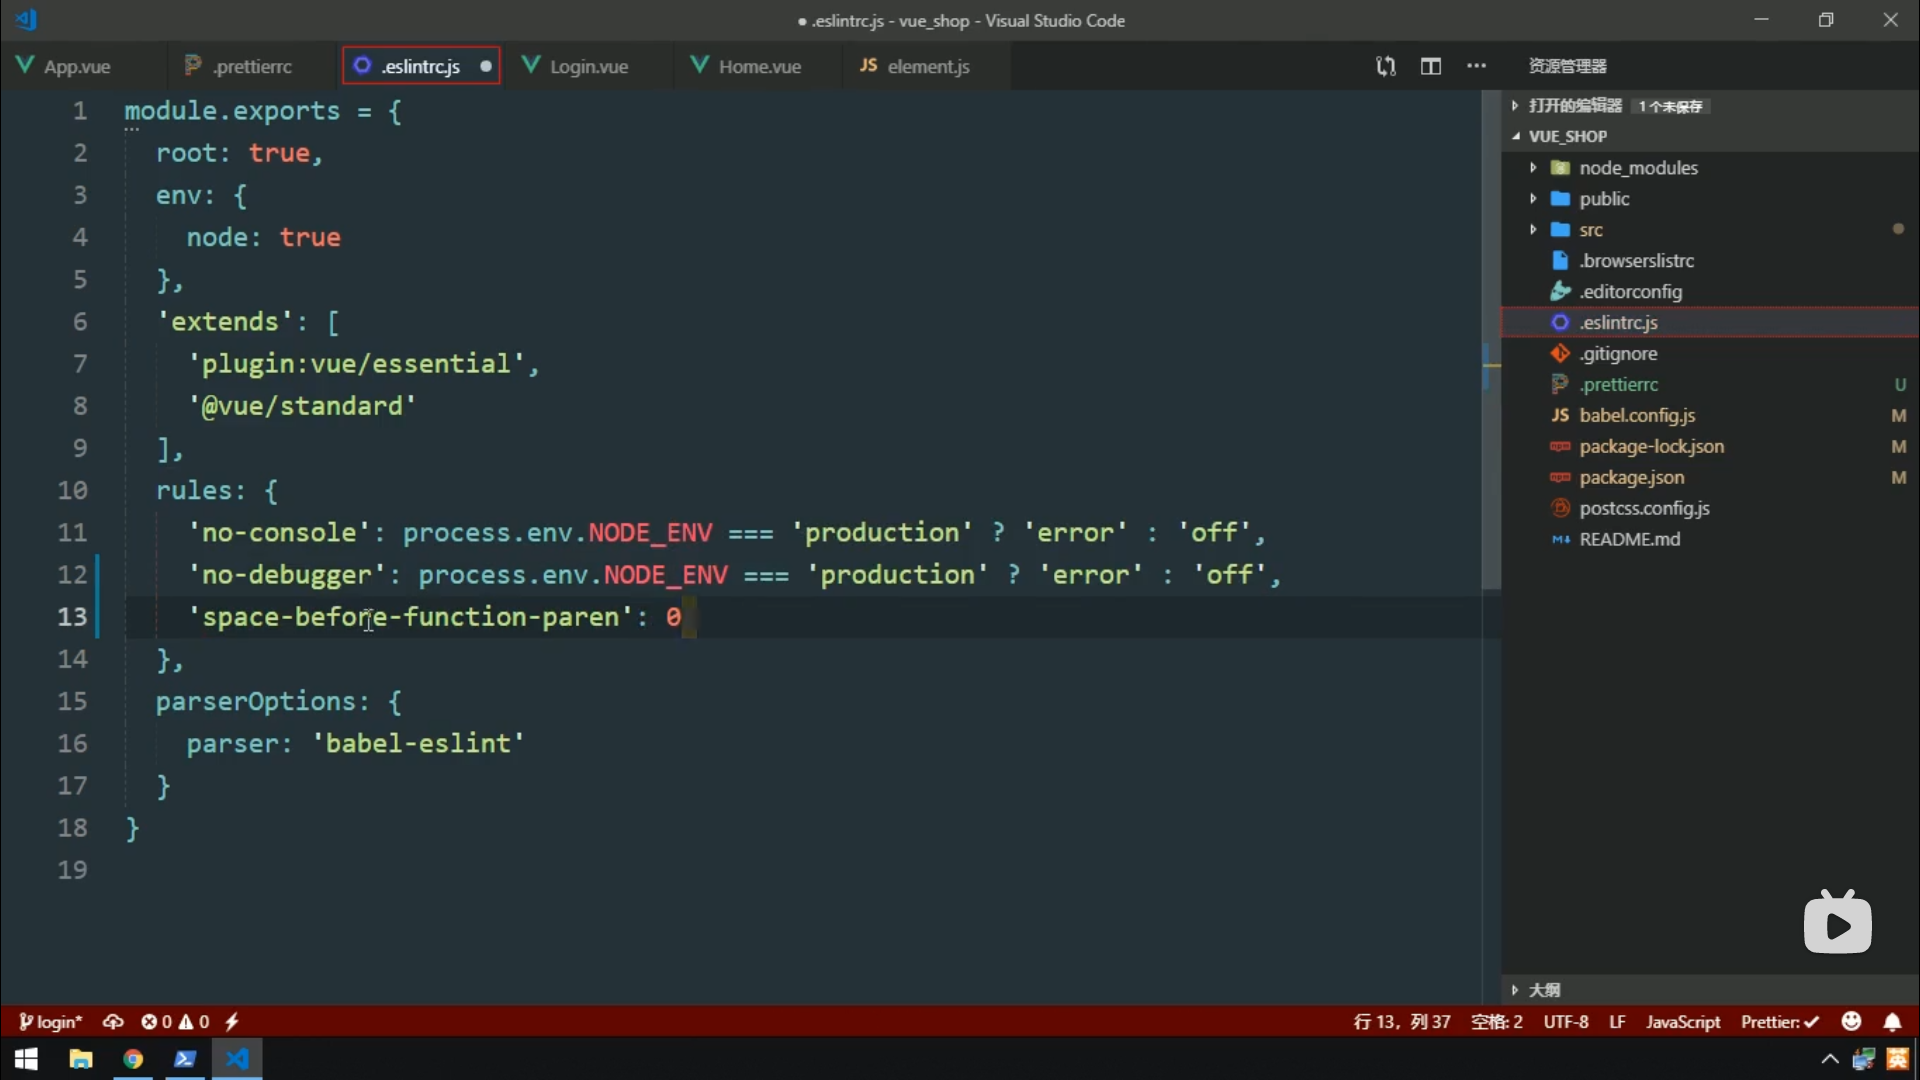Change the LF end of line sequence

pyautogui.click(x=1617, y=1021)
